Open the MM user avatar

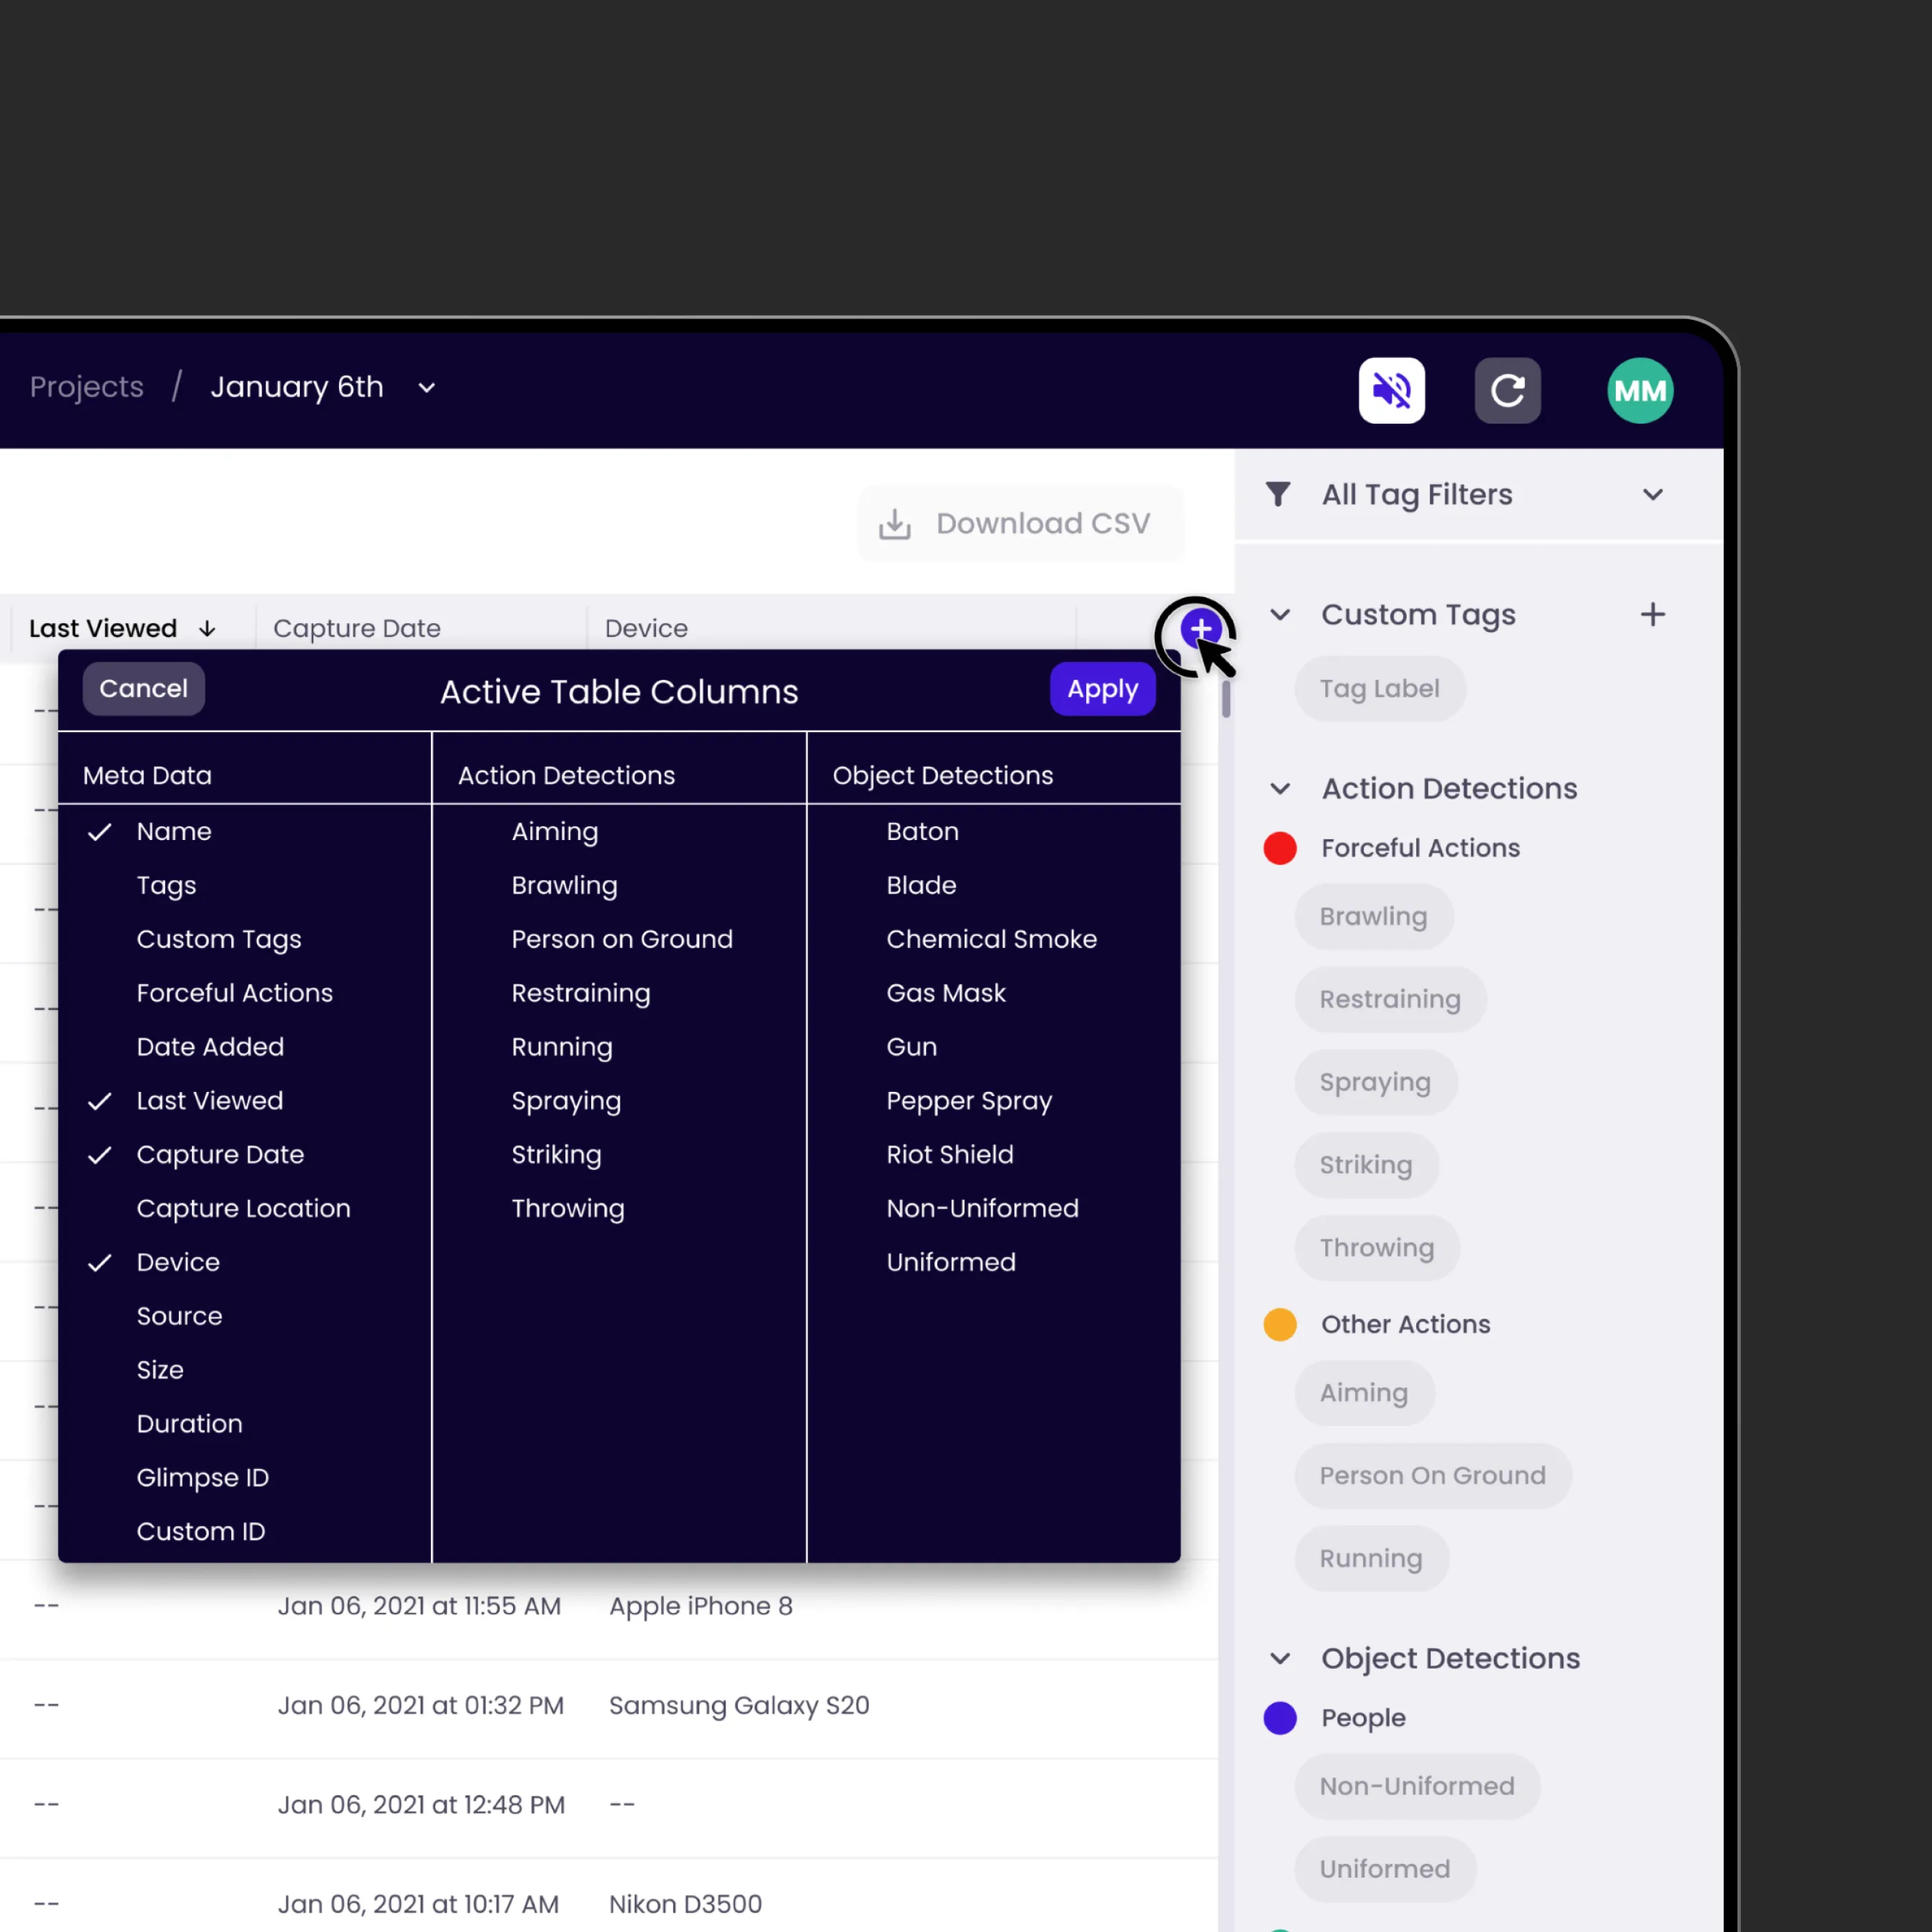1640,390
